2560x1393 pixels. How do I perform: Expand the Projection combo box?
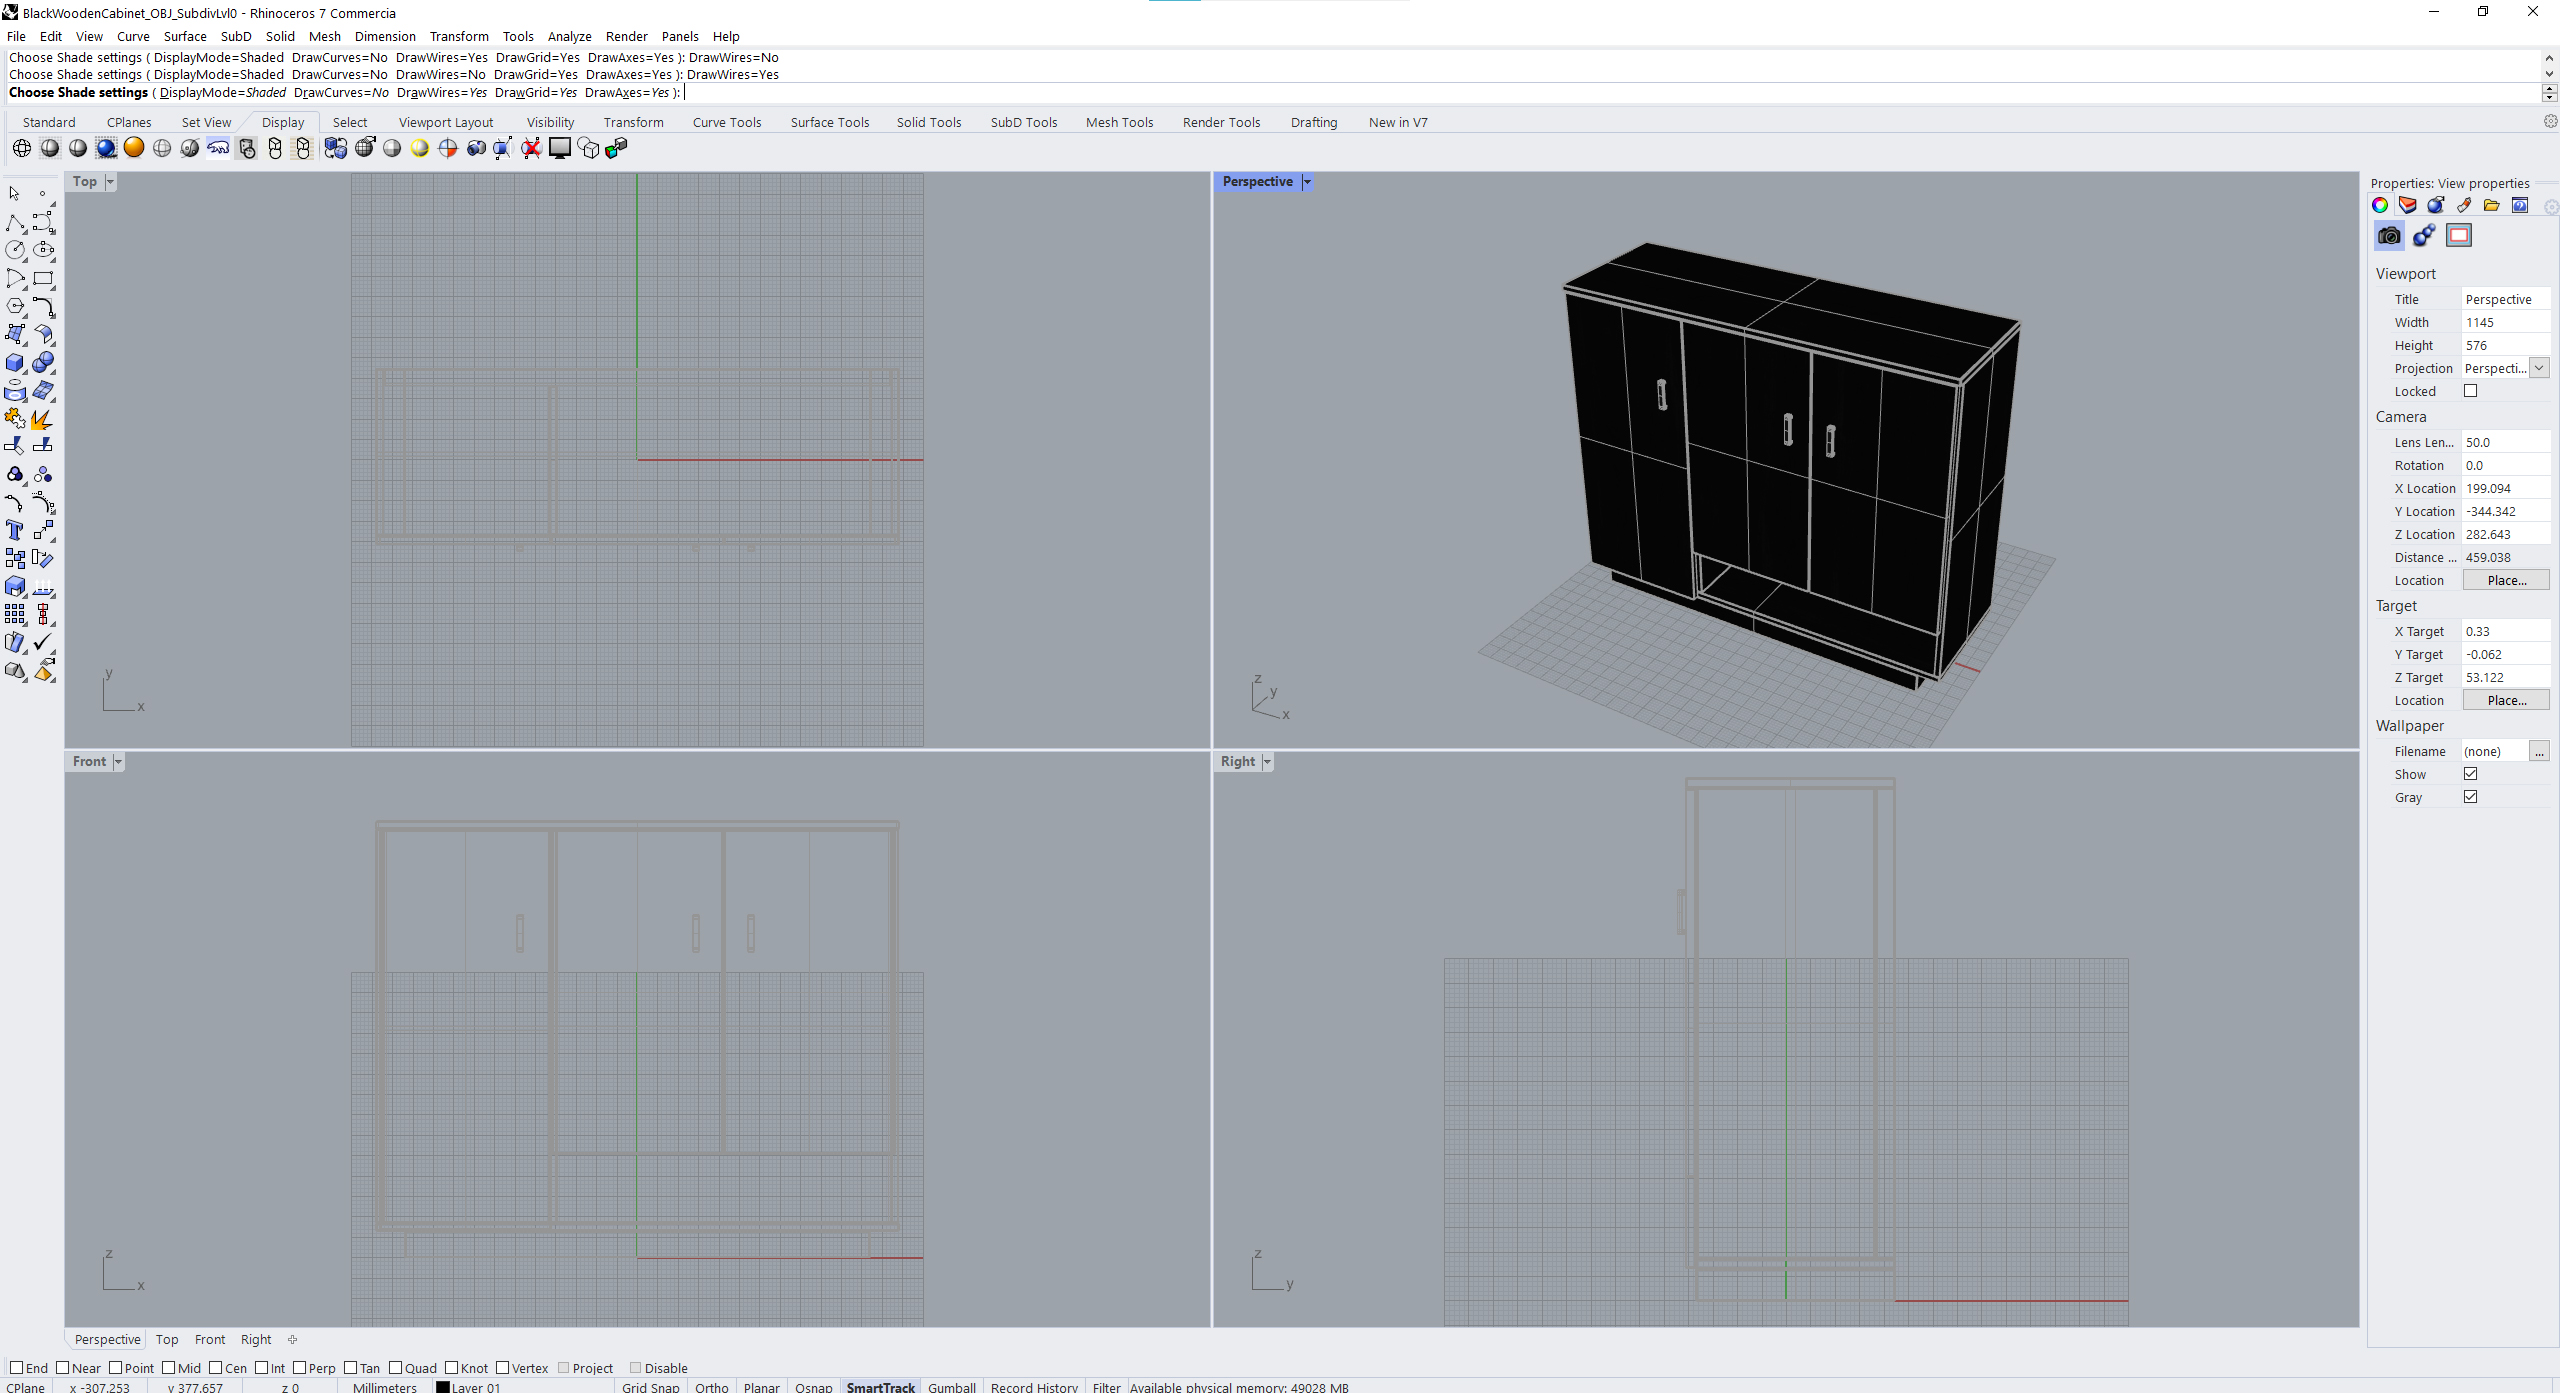coord(2539,368)
